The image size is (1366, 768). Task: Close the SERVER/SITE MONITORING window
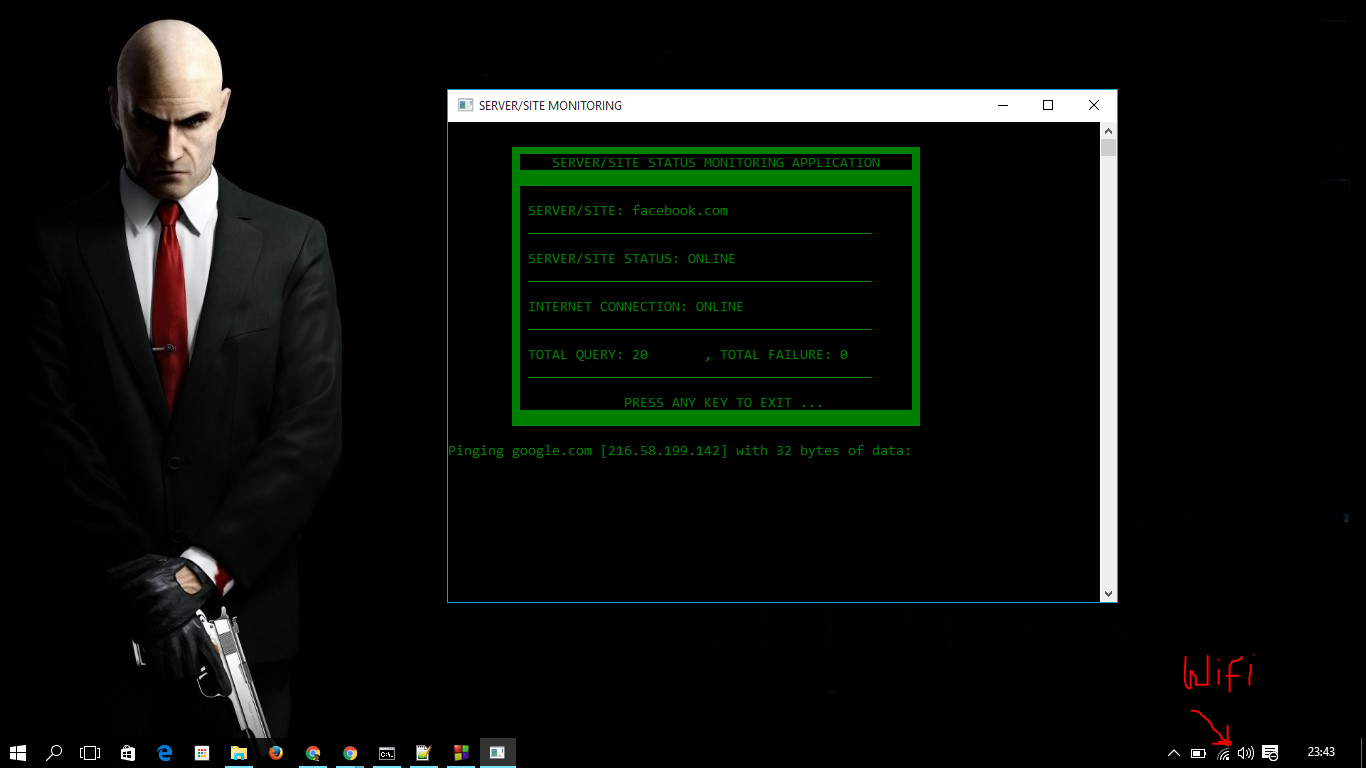[1094, 105]
